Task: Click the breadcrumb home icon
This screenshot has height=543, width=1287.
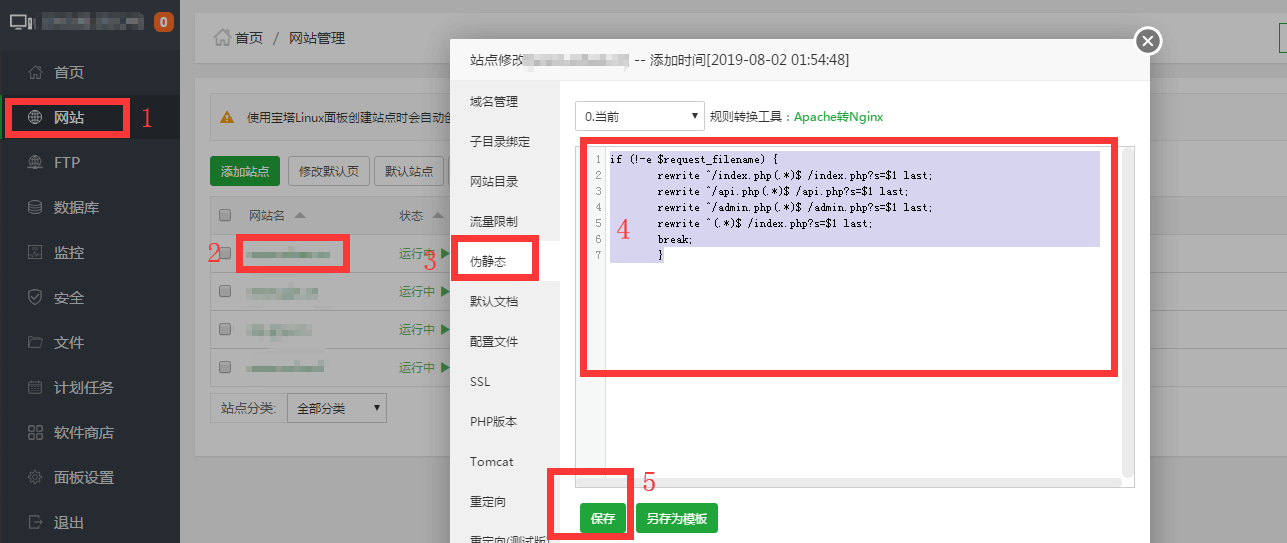Action: tap(222, 38)
